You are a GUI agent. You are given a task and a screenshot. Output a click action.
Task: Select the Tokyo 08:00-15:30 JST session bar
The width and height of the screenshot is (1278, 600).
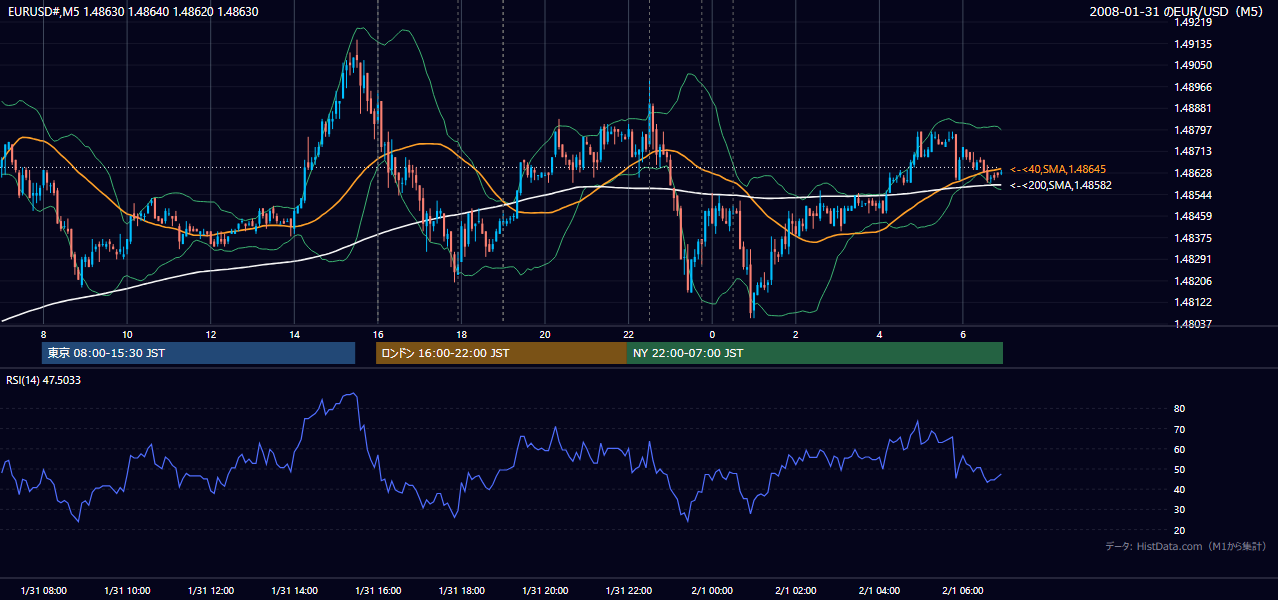click(x=198, y=353)
